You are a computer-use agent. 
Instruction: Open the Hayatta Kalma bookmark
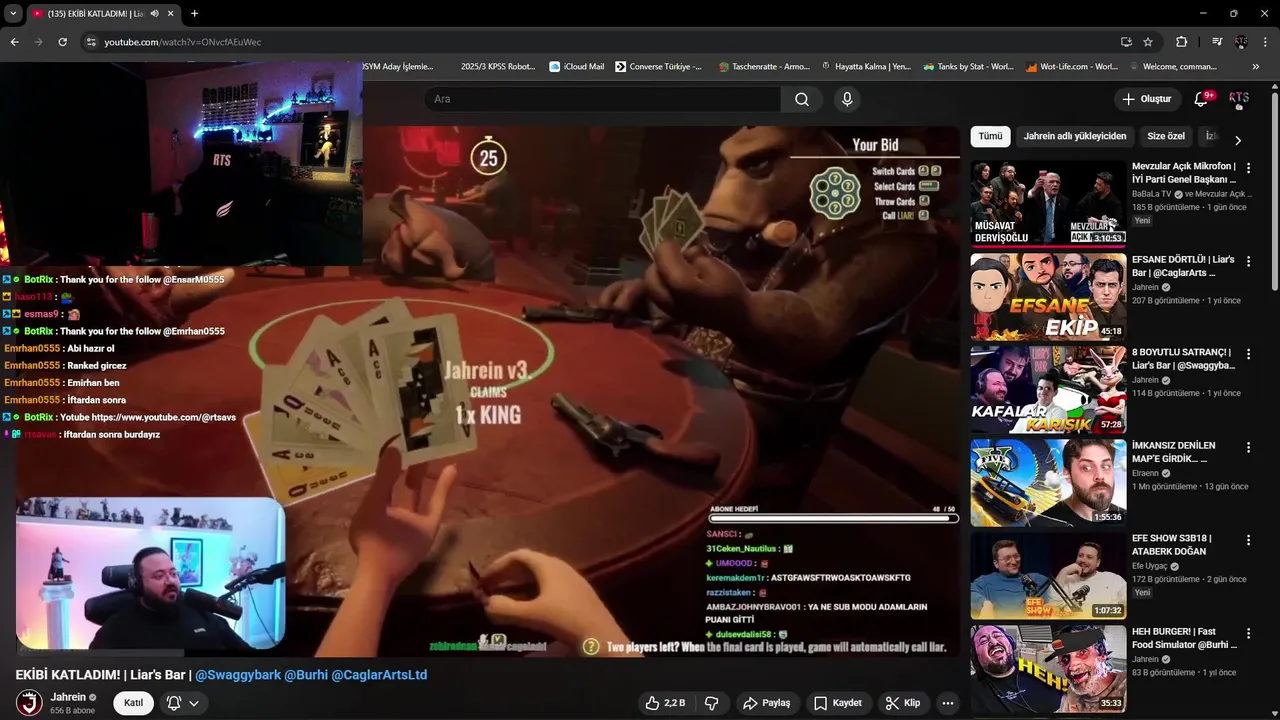[866, 67]
